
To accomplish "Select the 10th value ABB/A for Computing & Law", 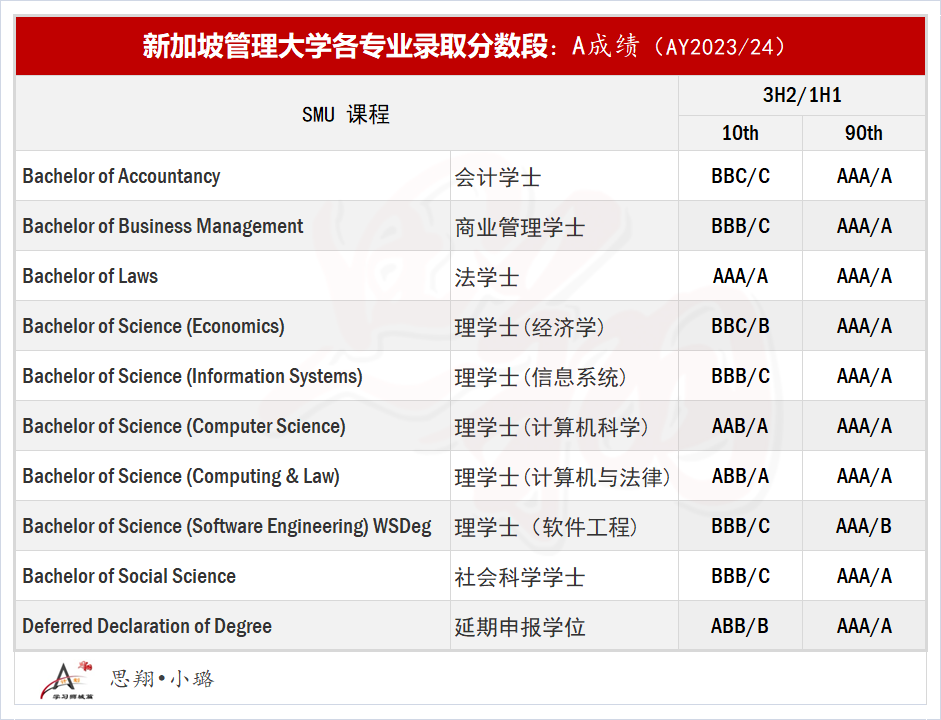I will coord(740,476).
